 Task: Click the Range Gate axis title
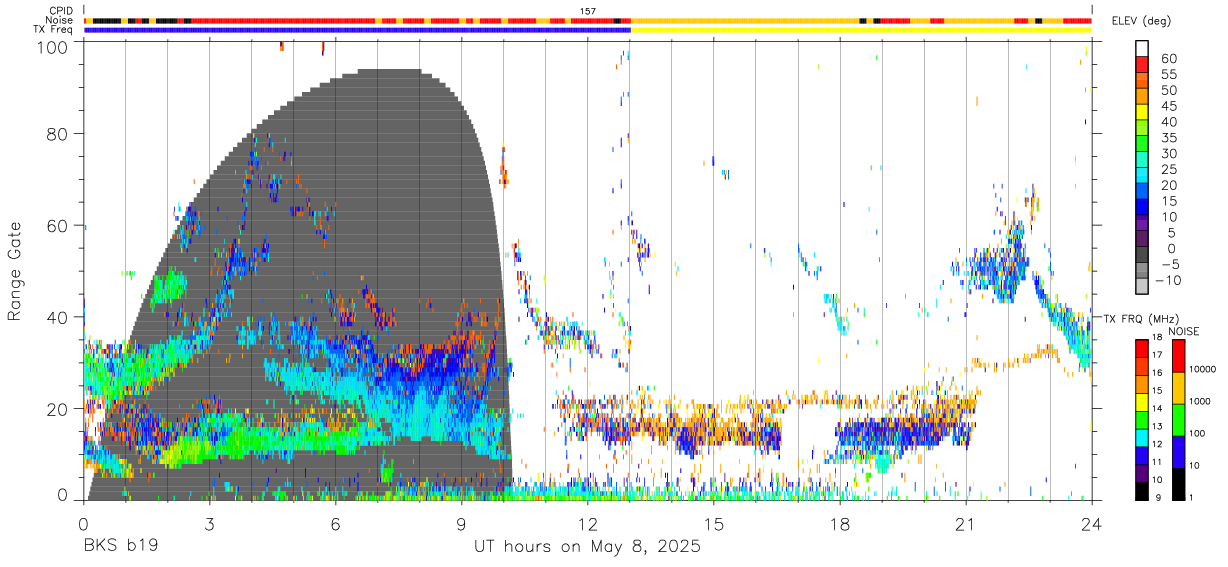click(15, 272)
